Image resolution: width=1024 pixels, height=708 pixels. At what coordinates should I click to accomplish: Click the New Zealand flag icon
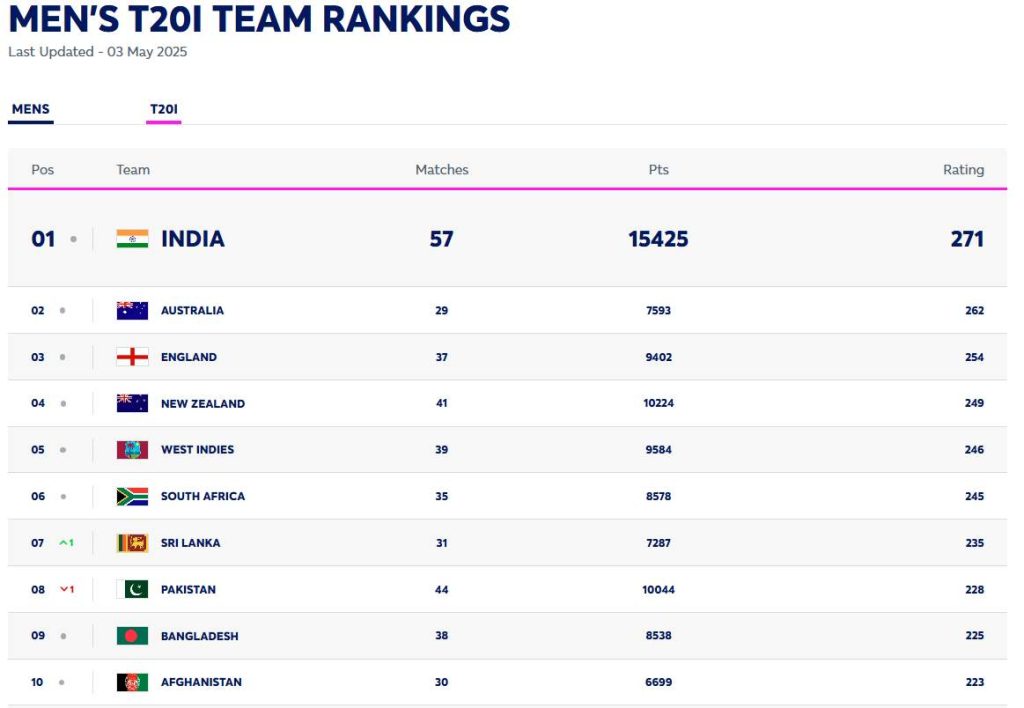[x=132, y=404]
